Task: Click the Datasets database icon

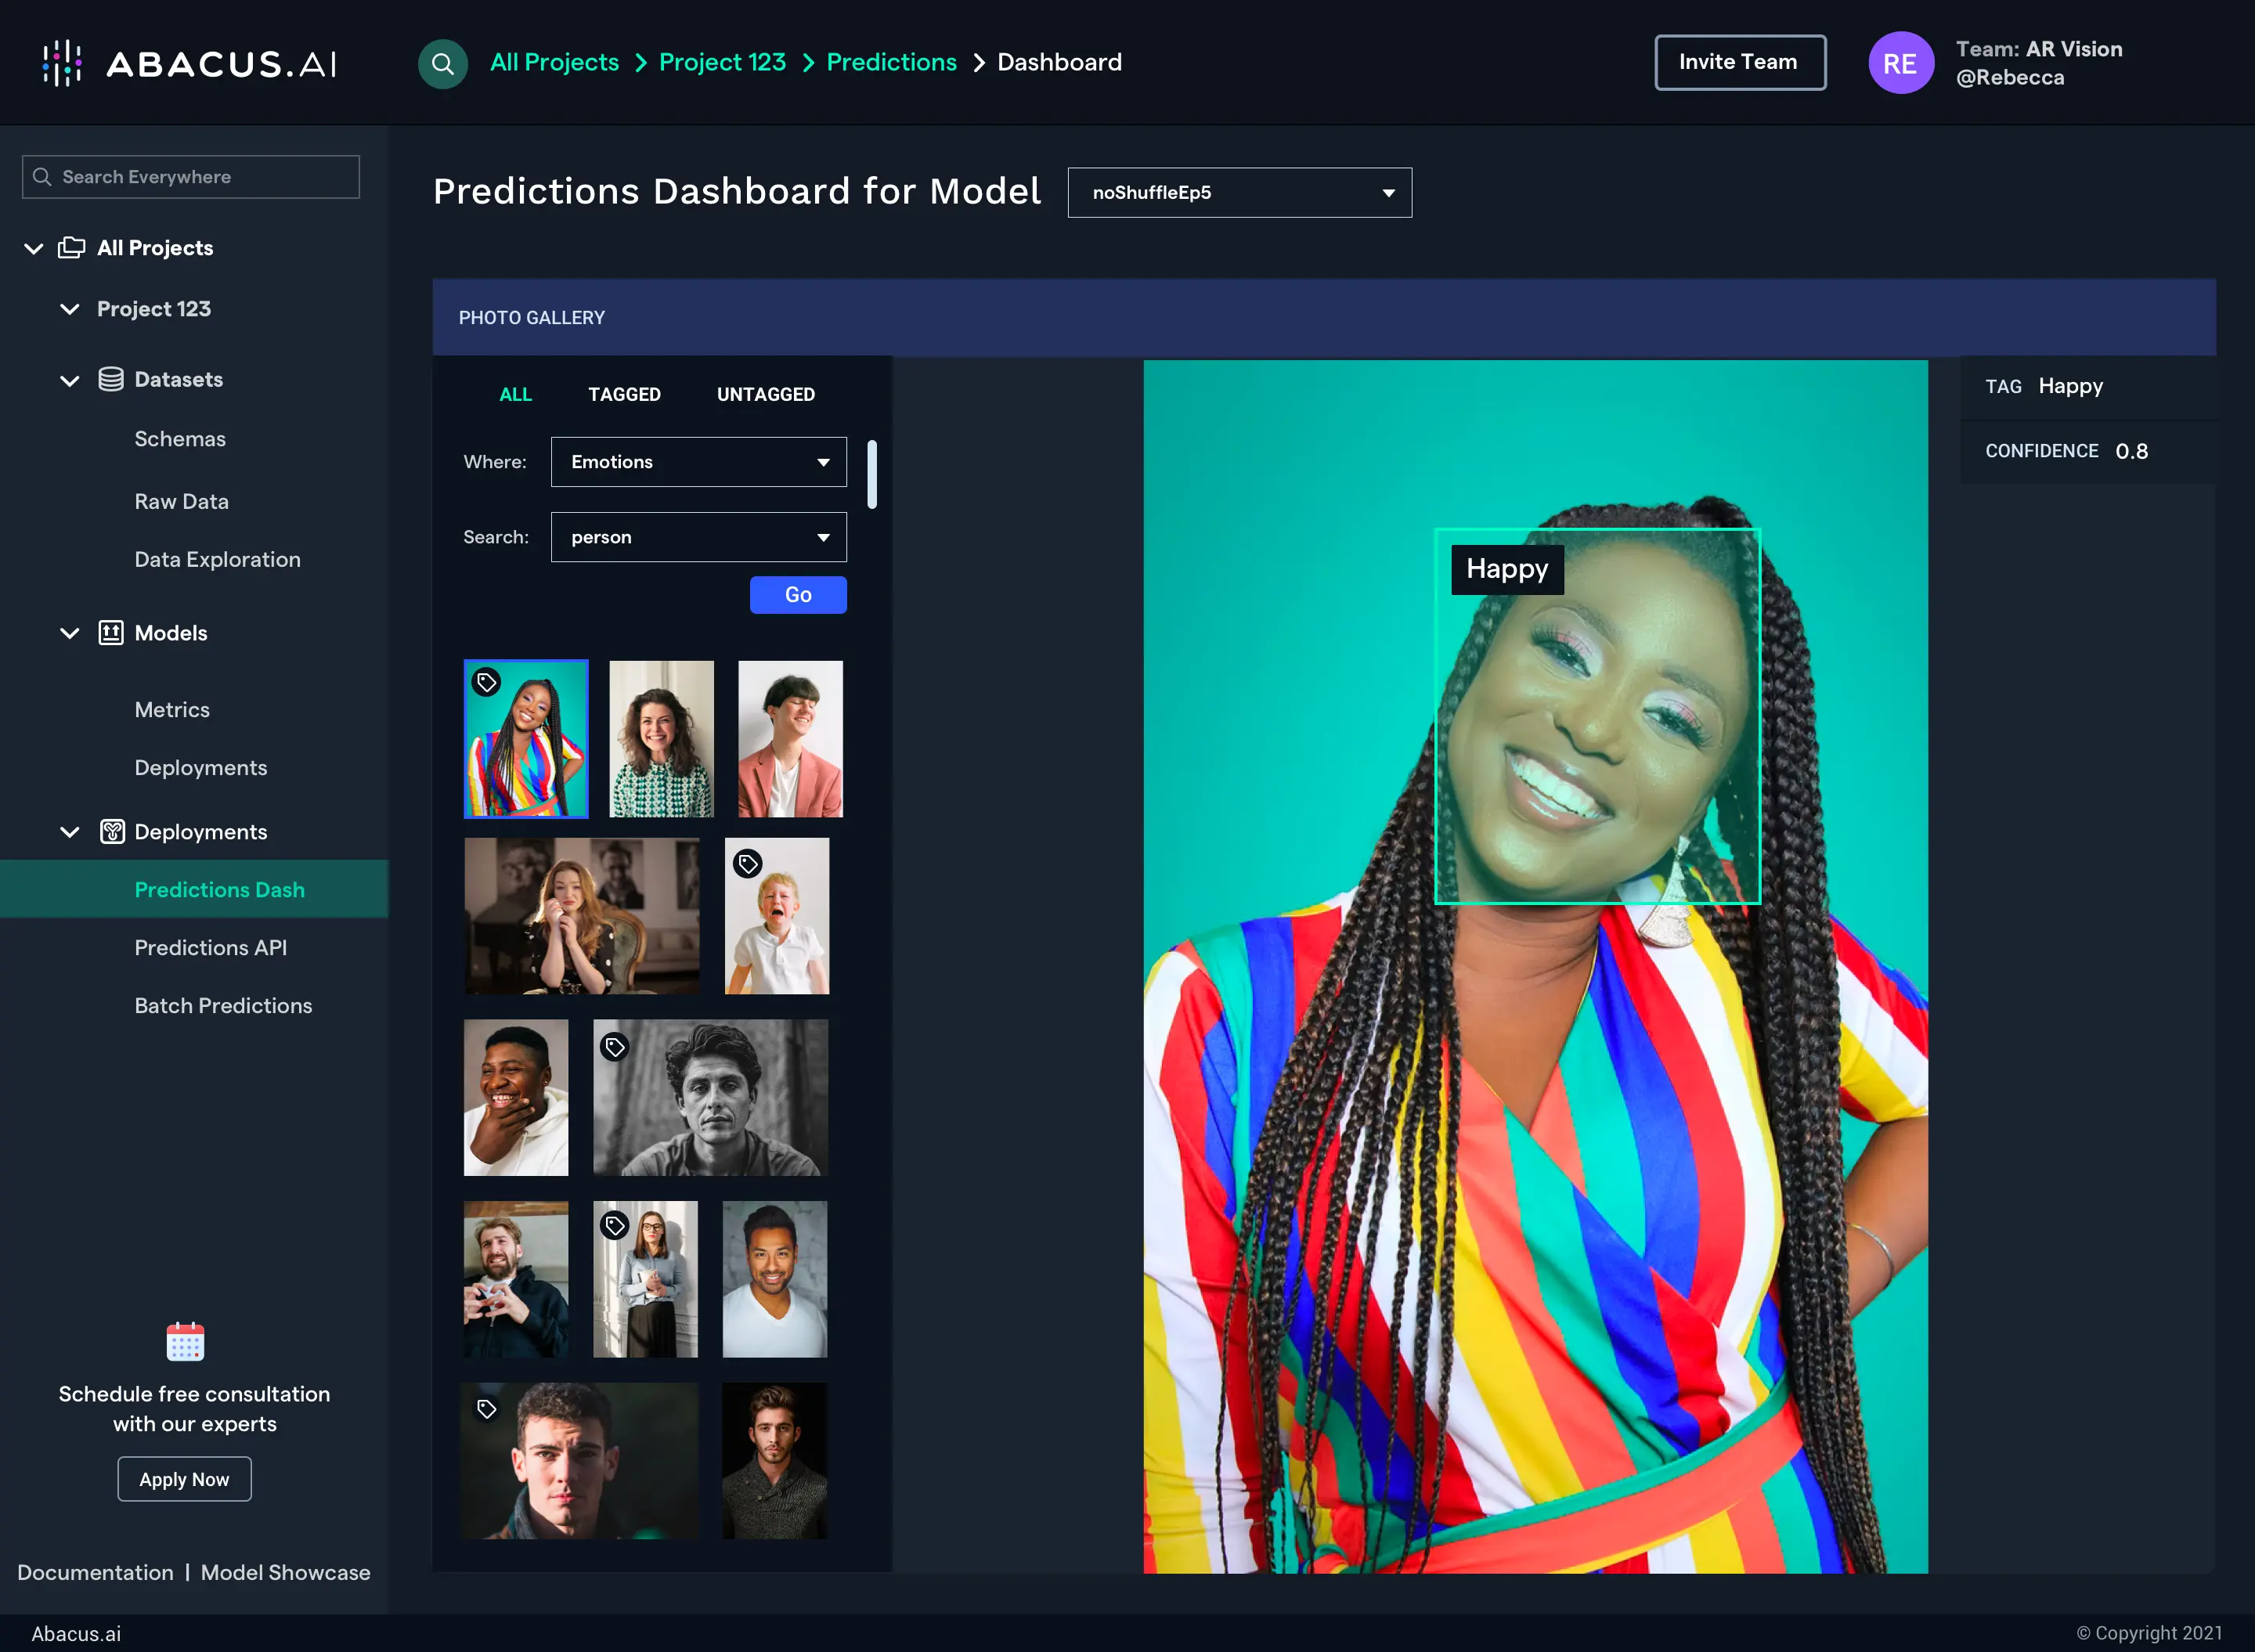Action: click(111, 379)
